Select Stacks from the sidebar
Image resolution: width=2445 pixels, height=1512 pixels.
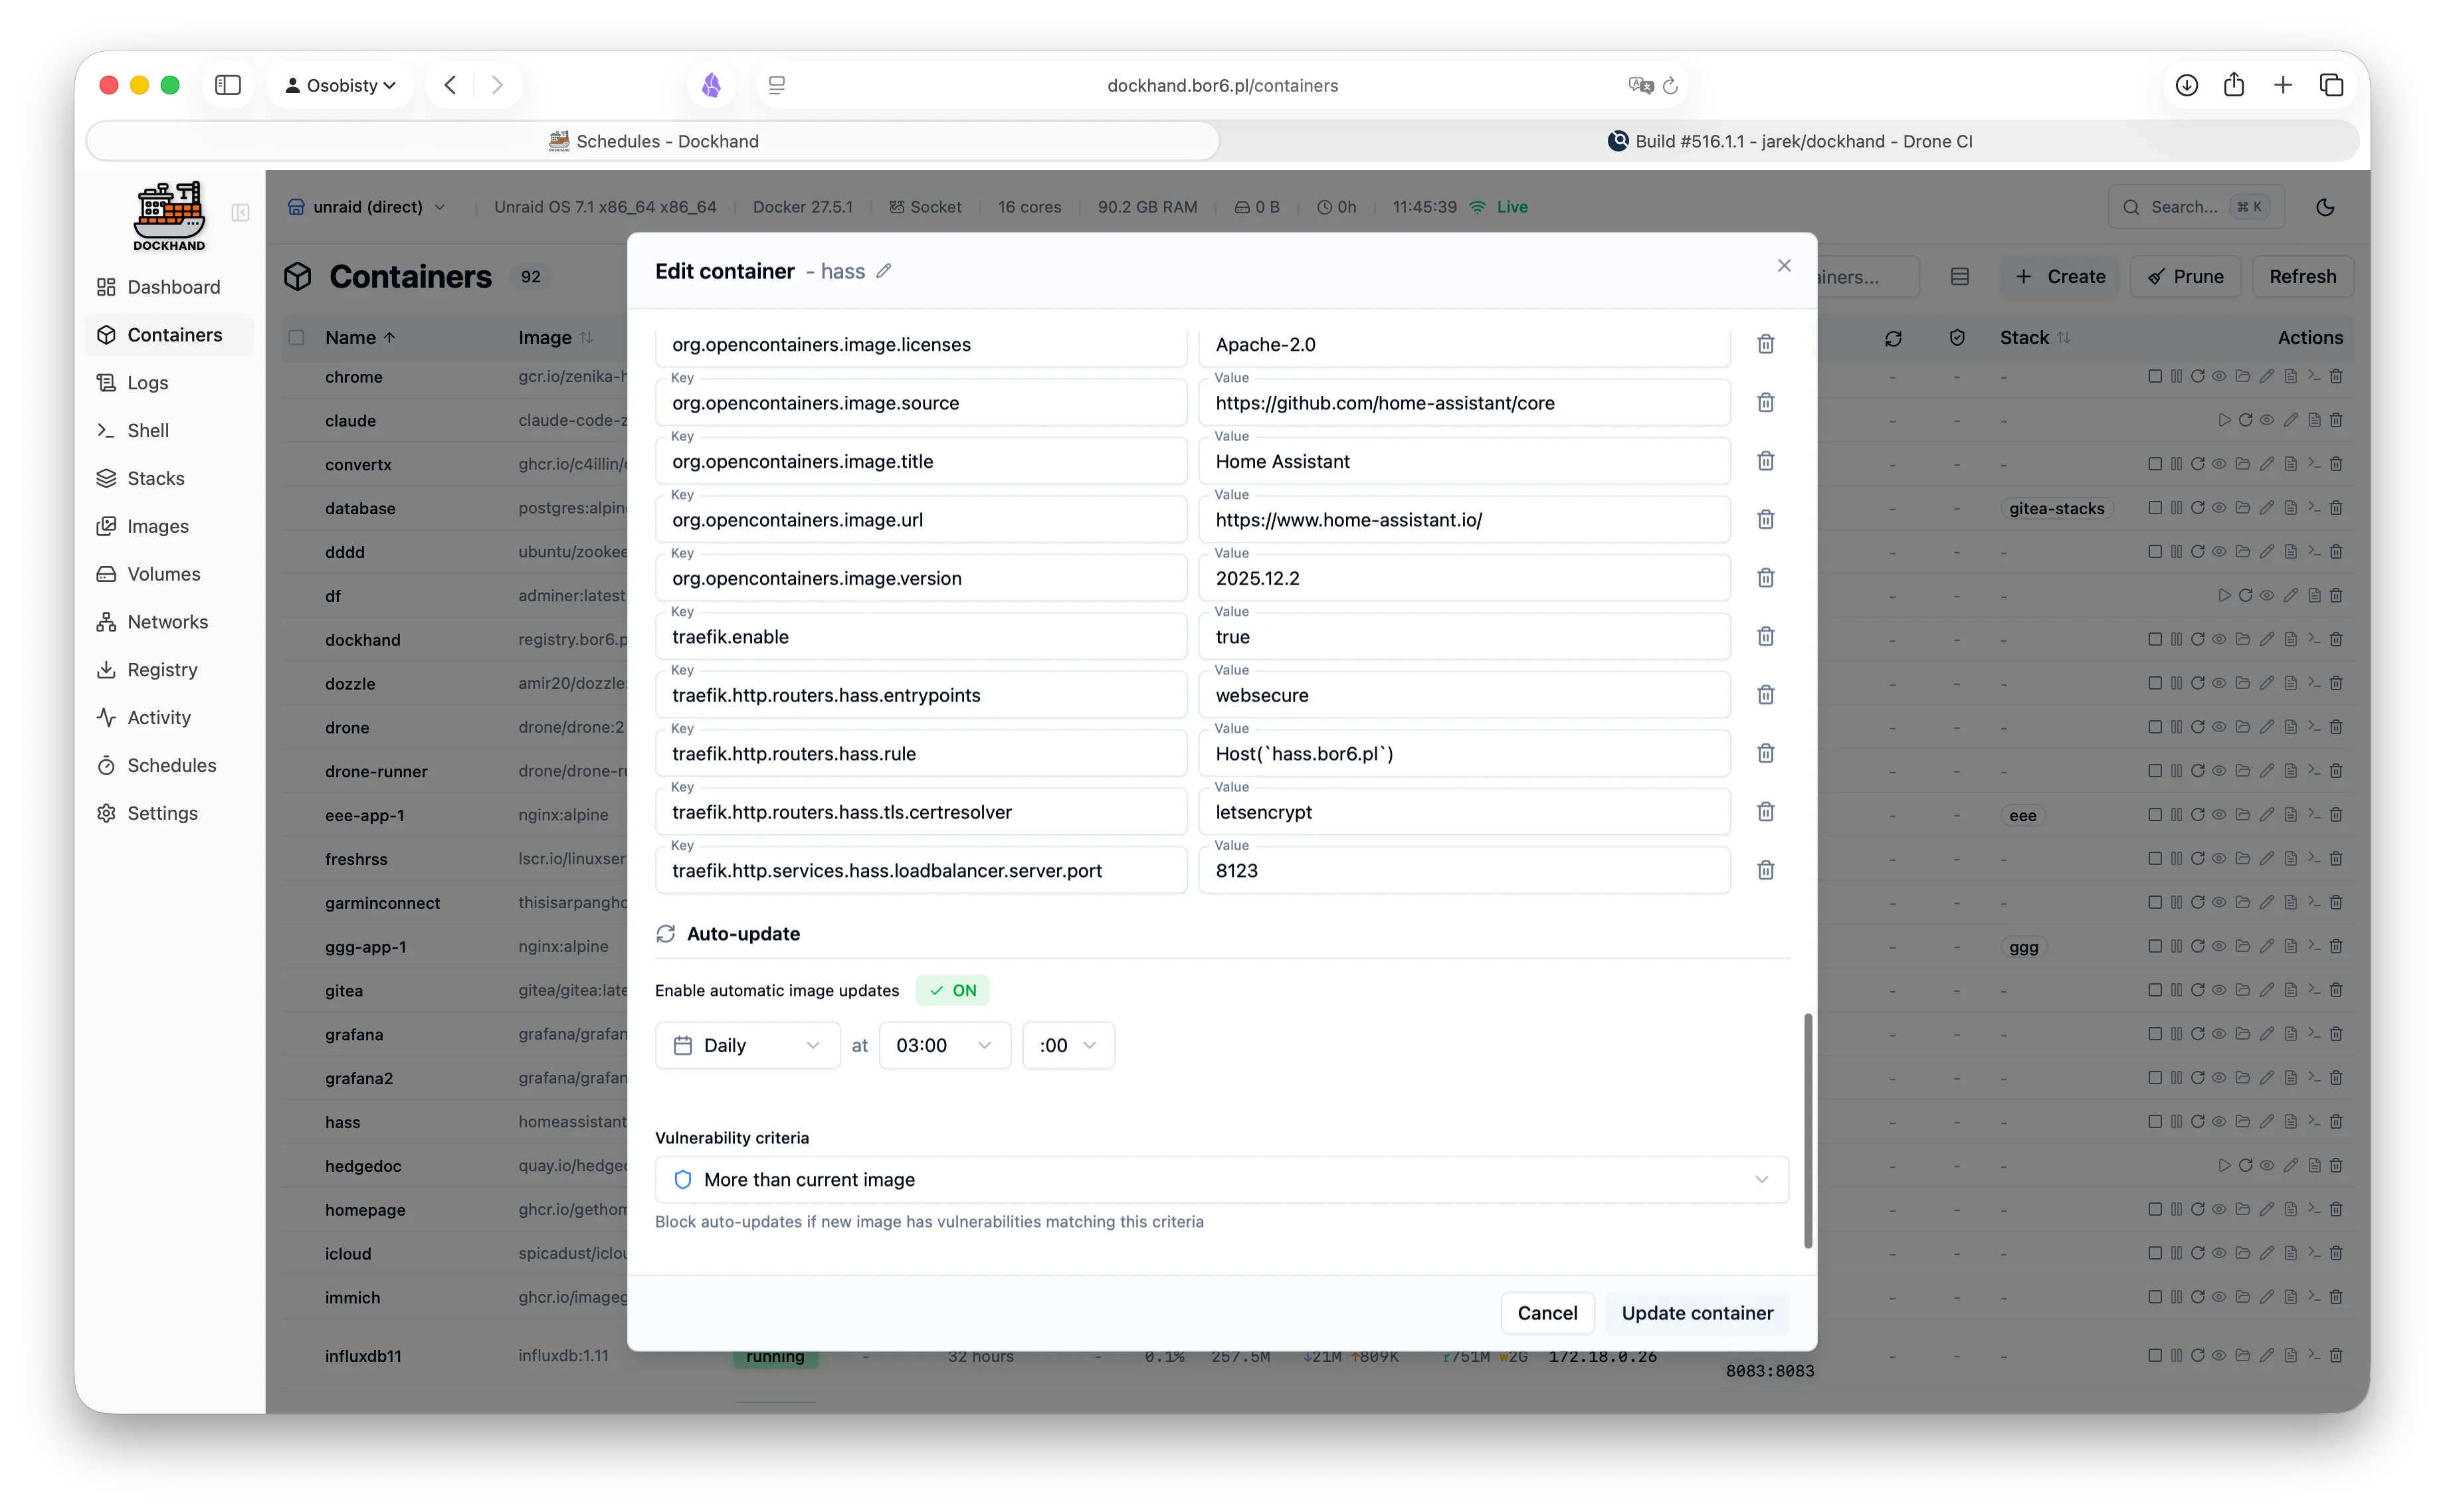[154, 478]
